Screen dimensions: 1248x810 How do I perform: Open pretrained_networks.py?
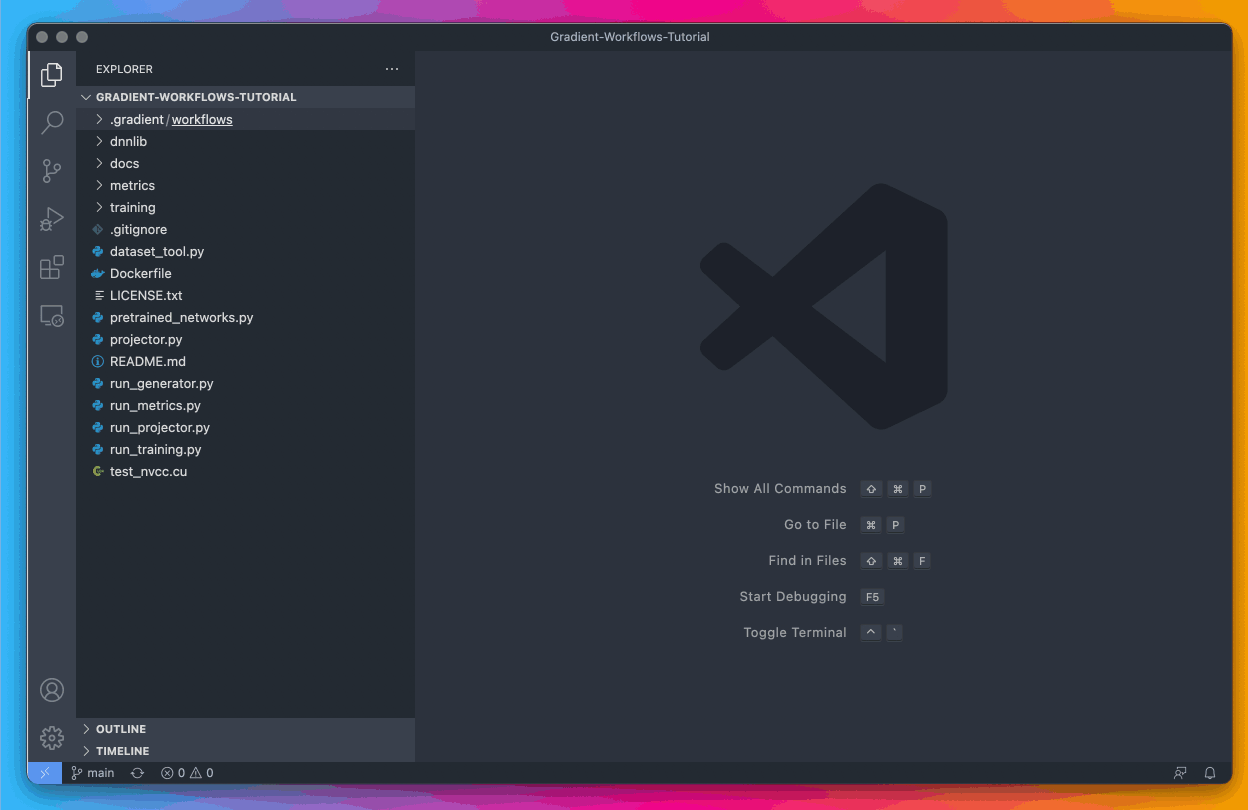pyautogui.click(x=245, y=317)
